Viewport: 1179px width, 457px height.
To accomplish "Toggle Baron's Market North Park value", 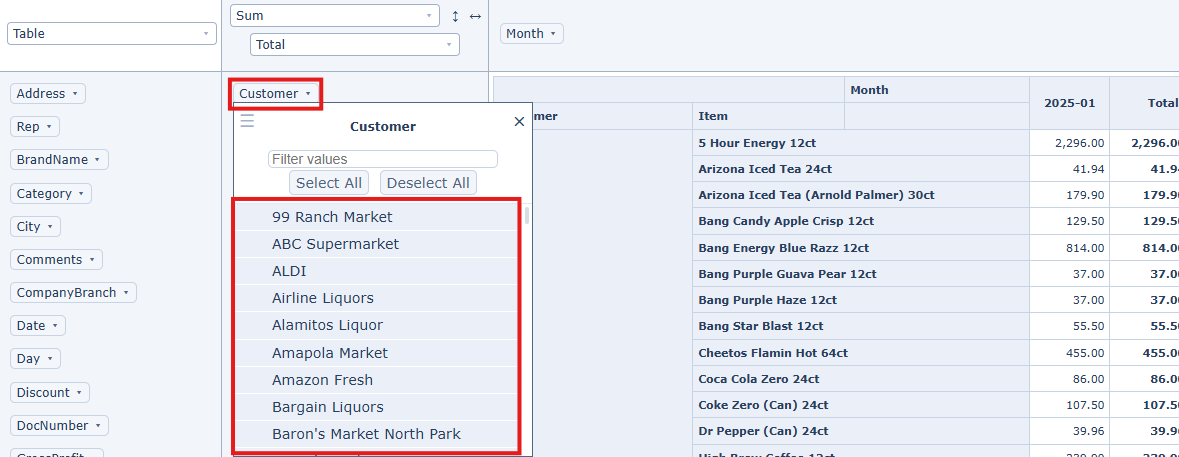I will [x=377, y=434].
